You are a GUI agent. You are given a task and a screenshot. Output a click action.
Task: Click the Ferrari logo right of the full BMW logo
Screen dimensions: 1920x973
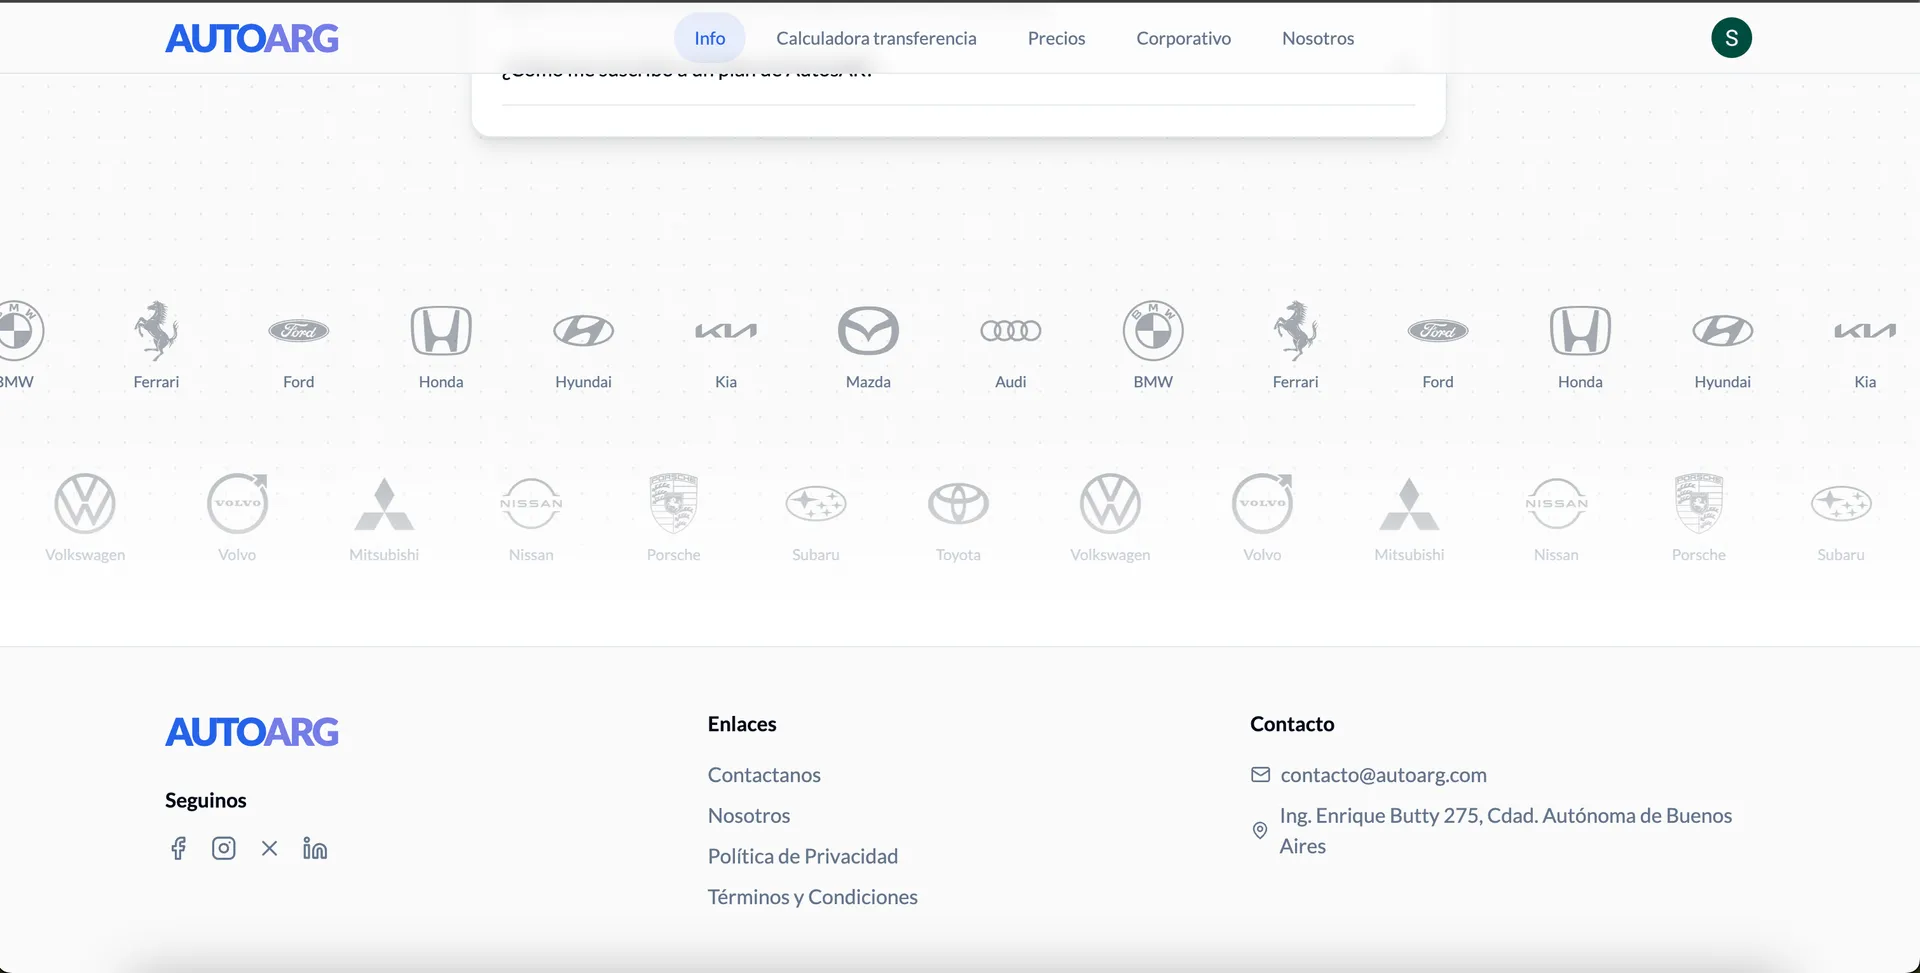[1296, 331]
